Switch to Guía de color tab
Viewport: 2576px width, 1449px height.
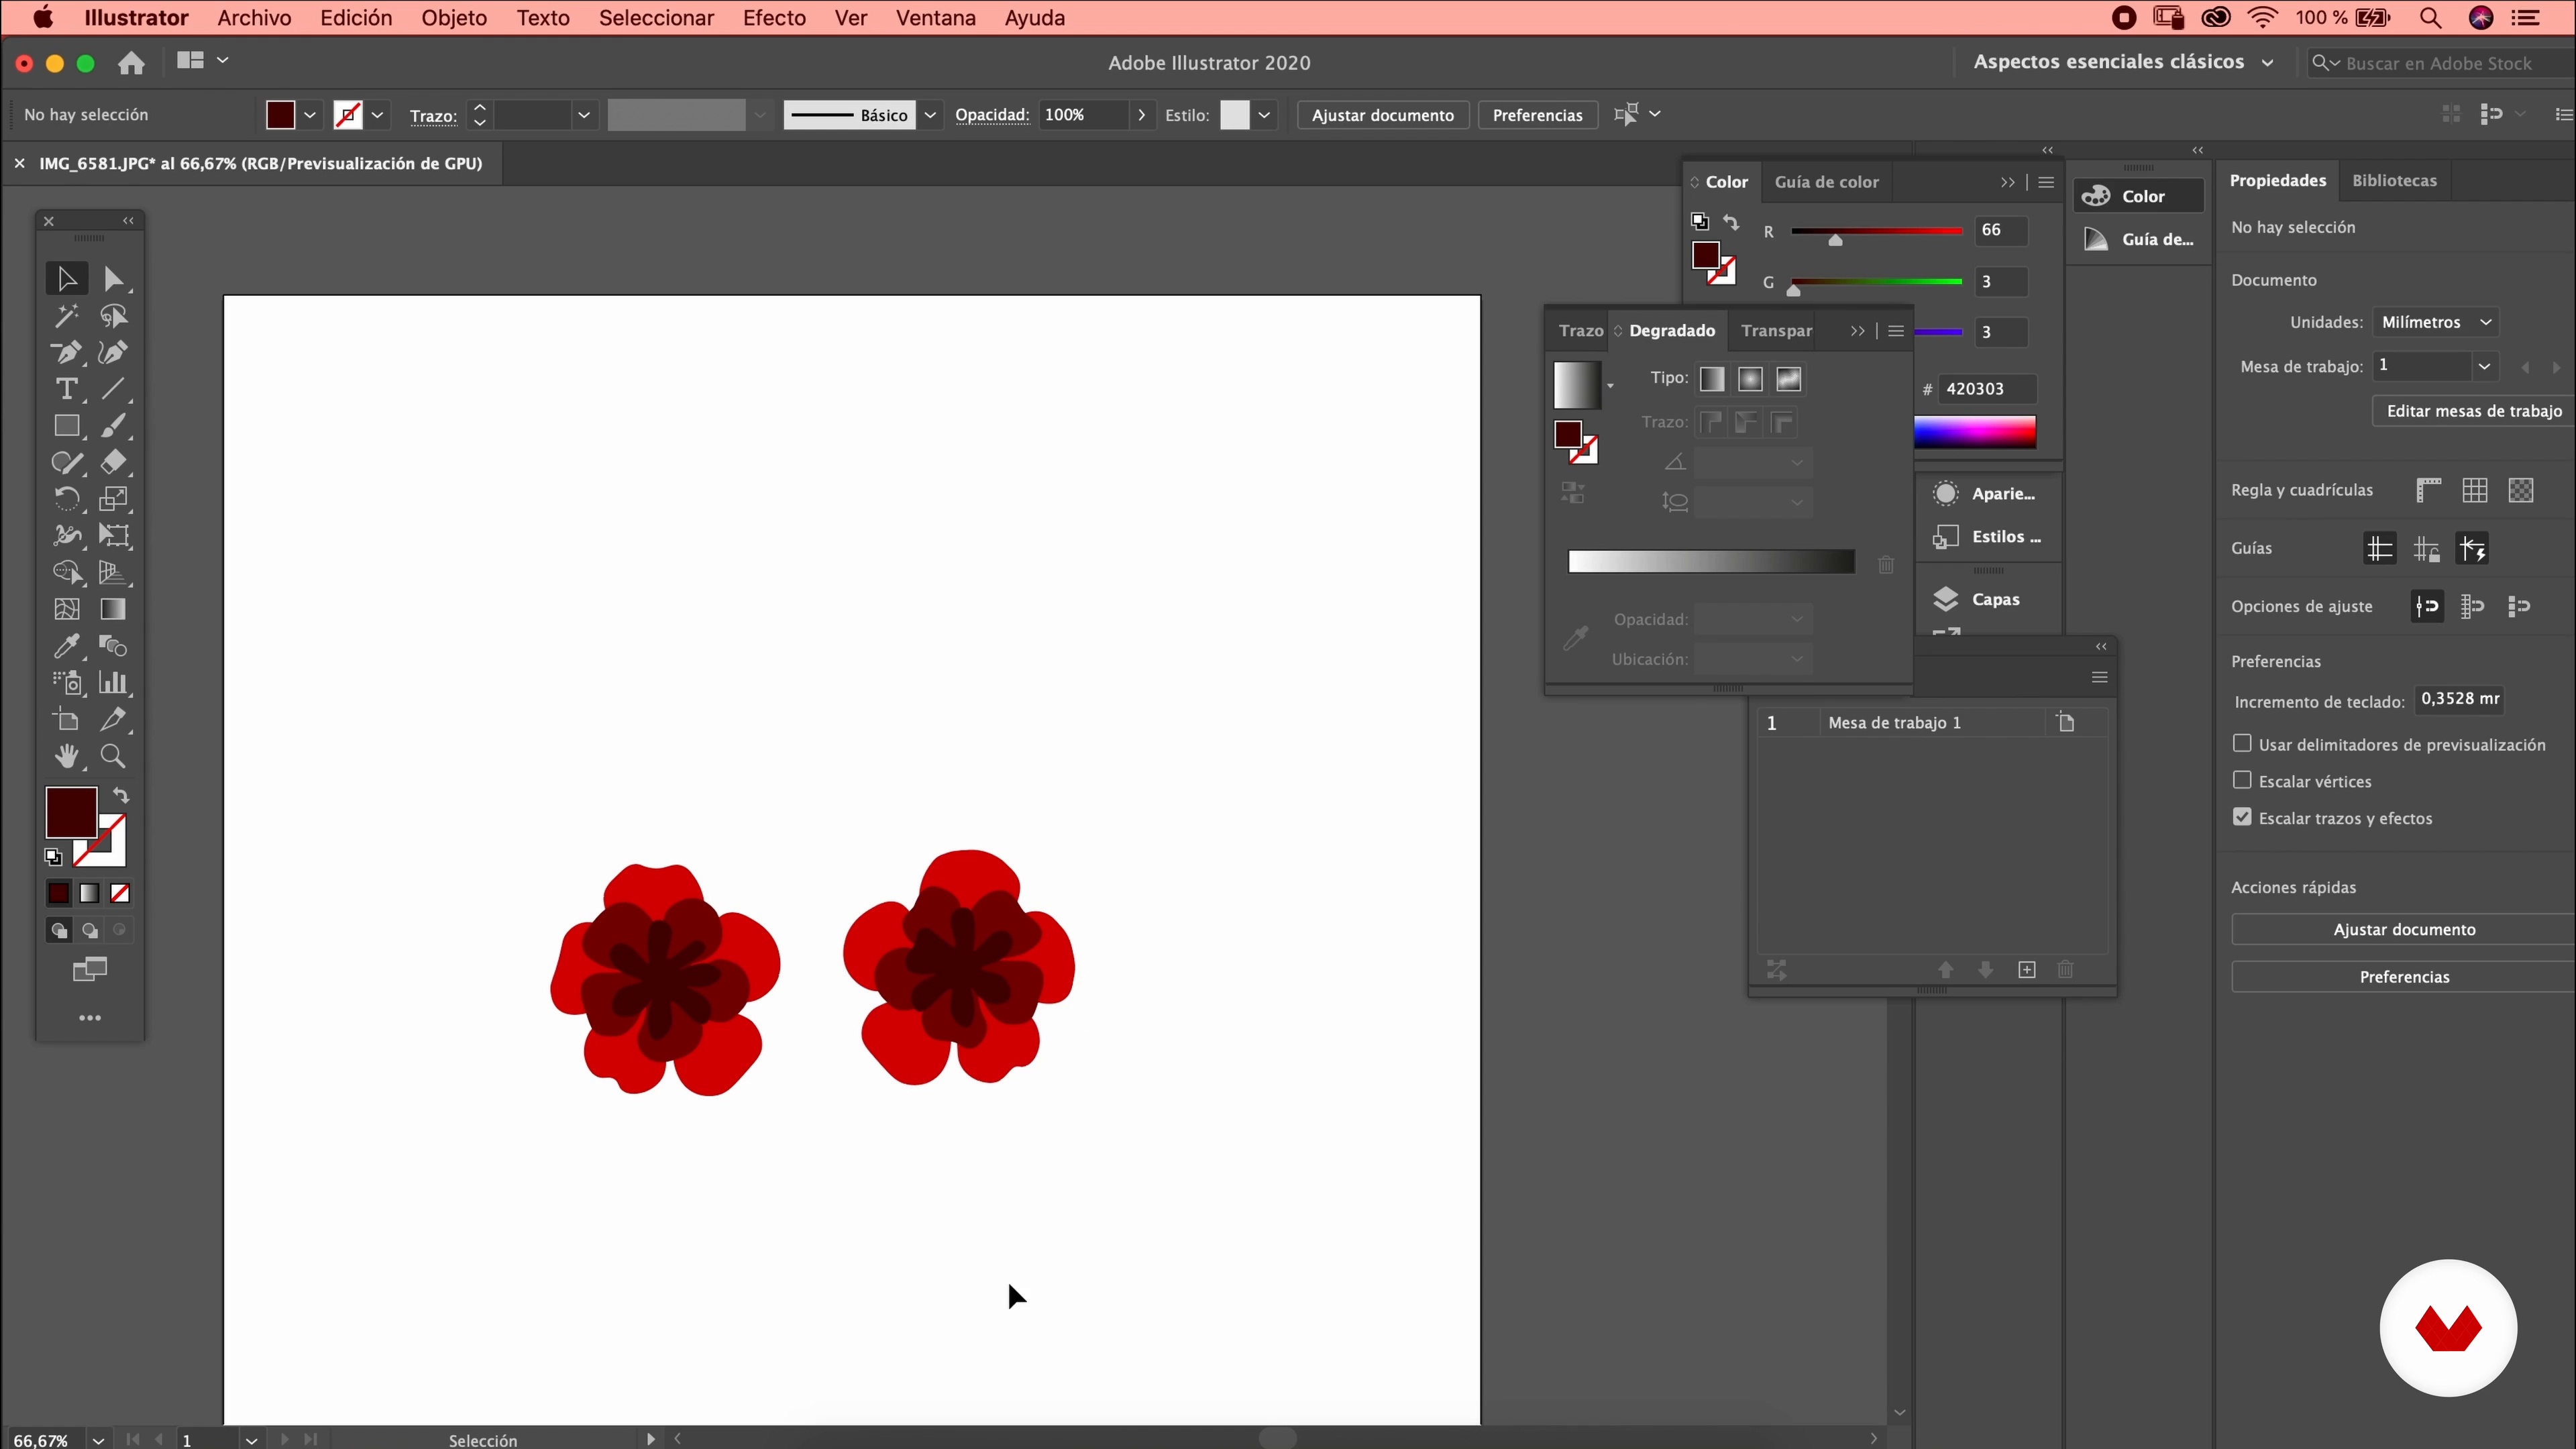1826,182
